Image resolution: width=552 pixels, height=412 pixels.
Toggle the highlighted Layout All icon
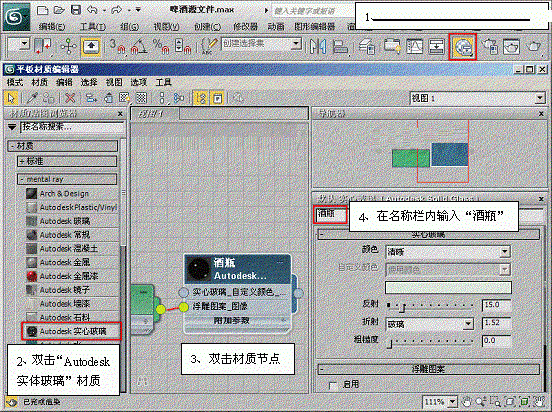click(x=201, y=98)
